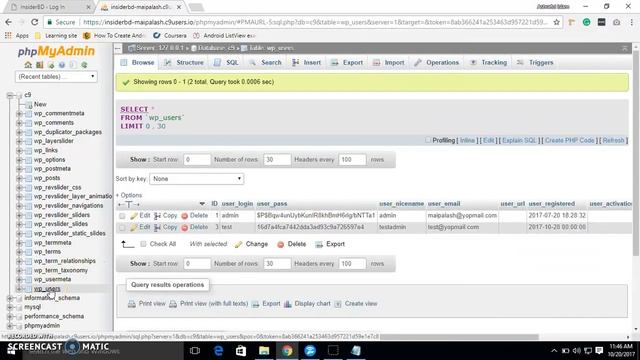The width and height of the screenshot is (640, 360).
Task: Click Print view (with full texts) link
Action: point(214,304)
